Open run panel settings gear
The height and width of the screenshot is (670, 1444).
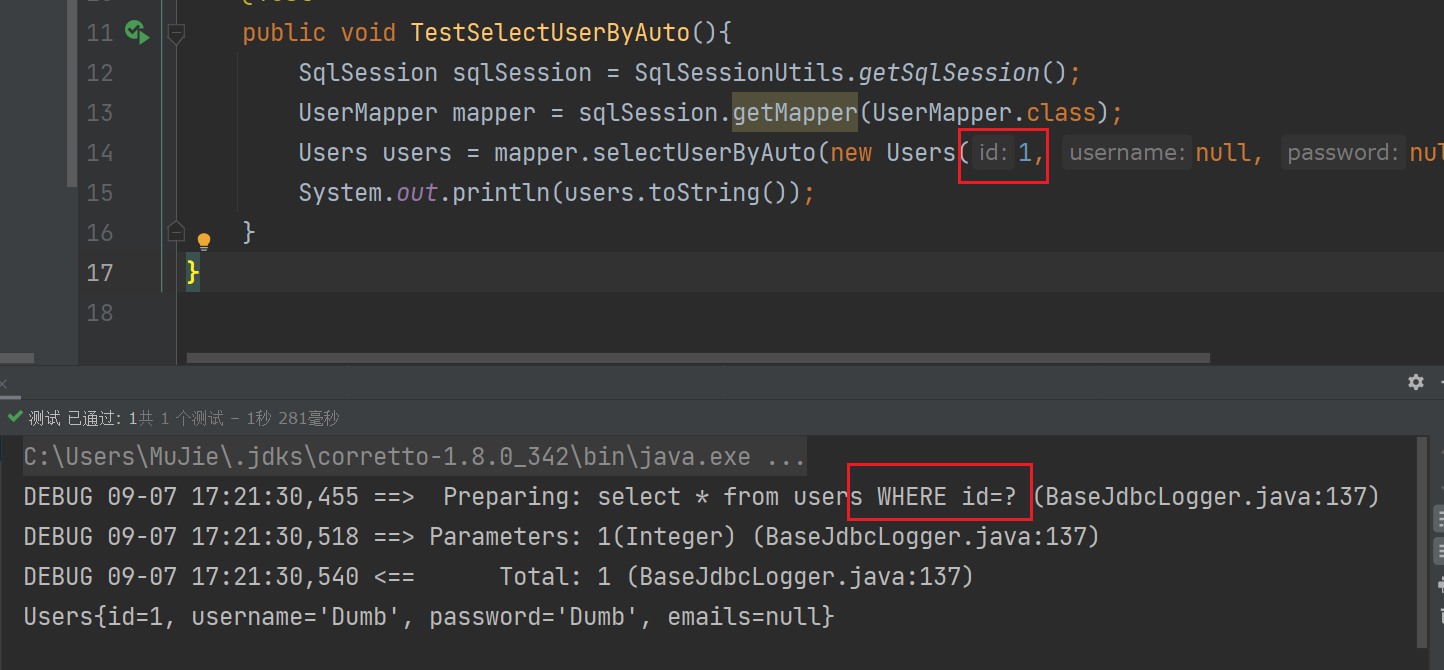click(x=1415, y=382)
